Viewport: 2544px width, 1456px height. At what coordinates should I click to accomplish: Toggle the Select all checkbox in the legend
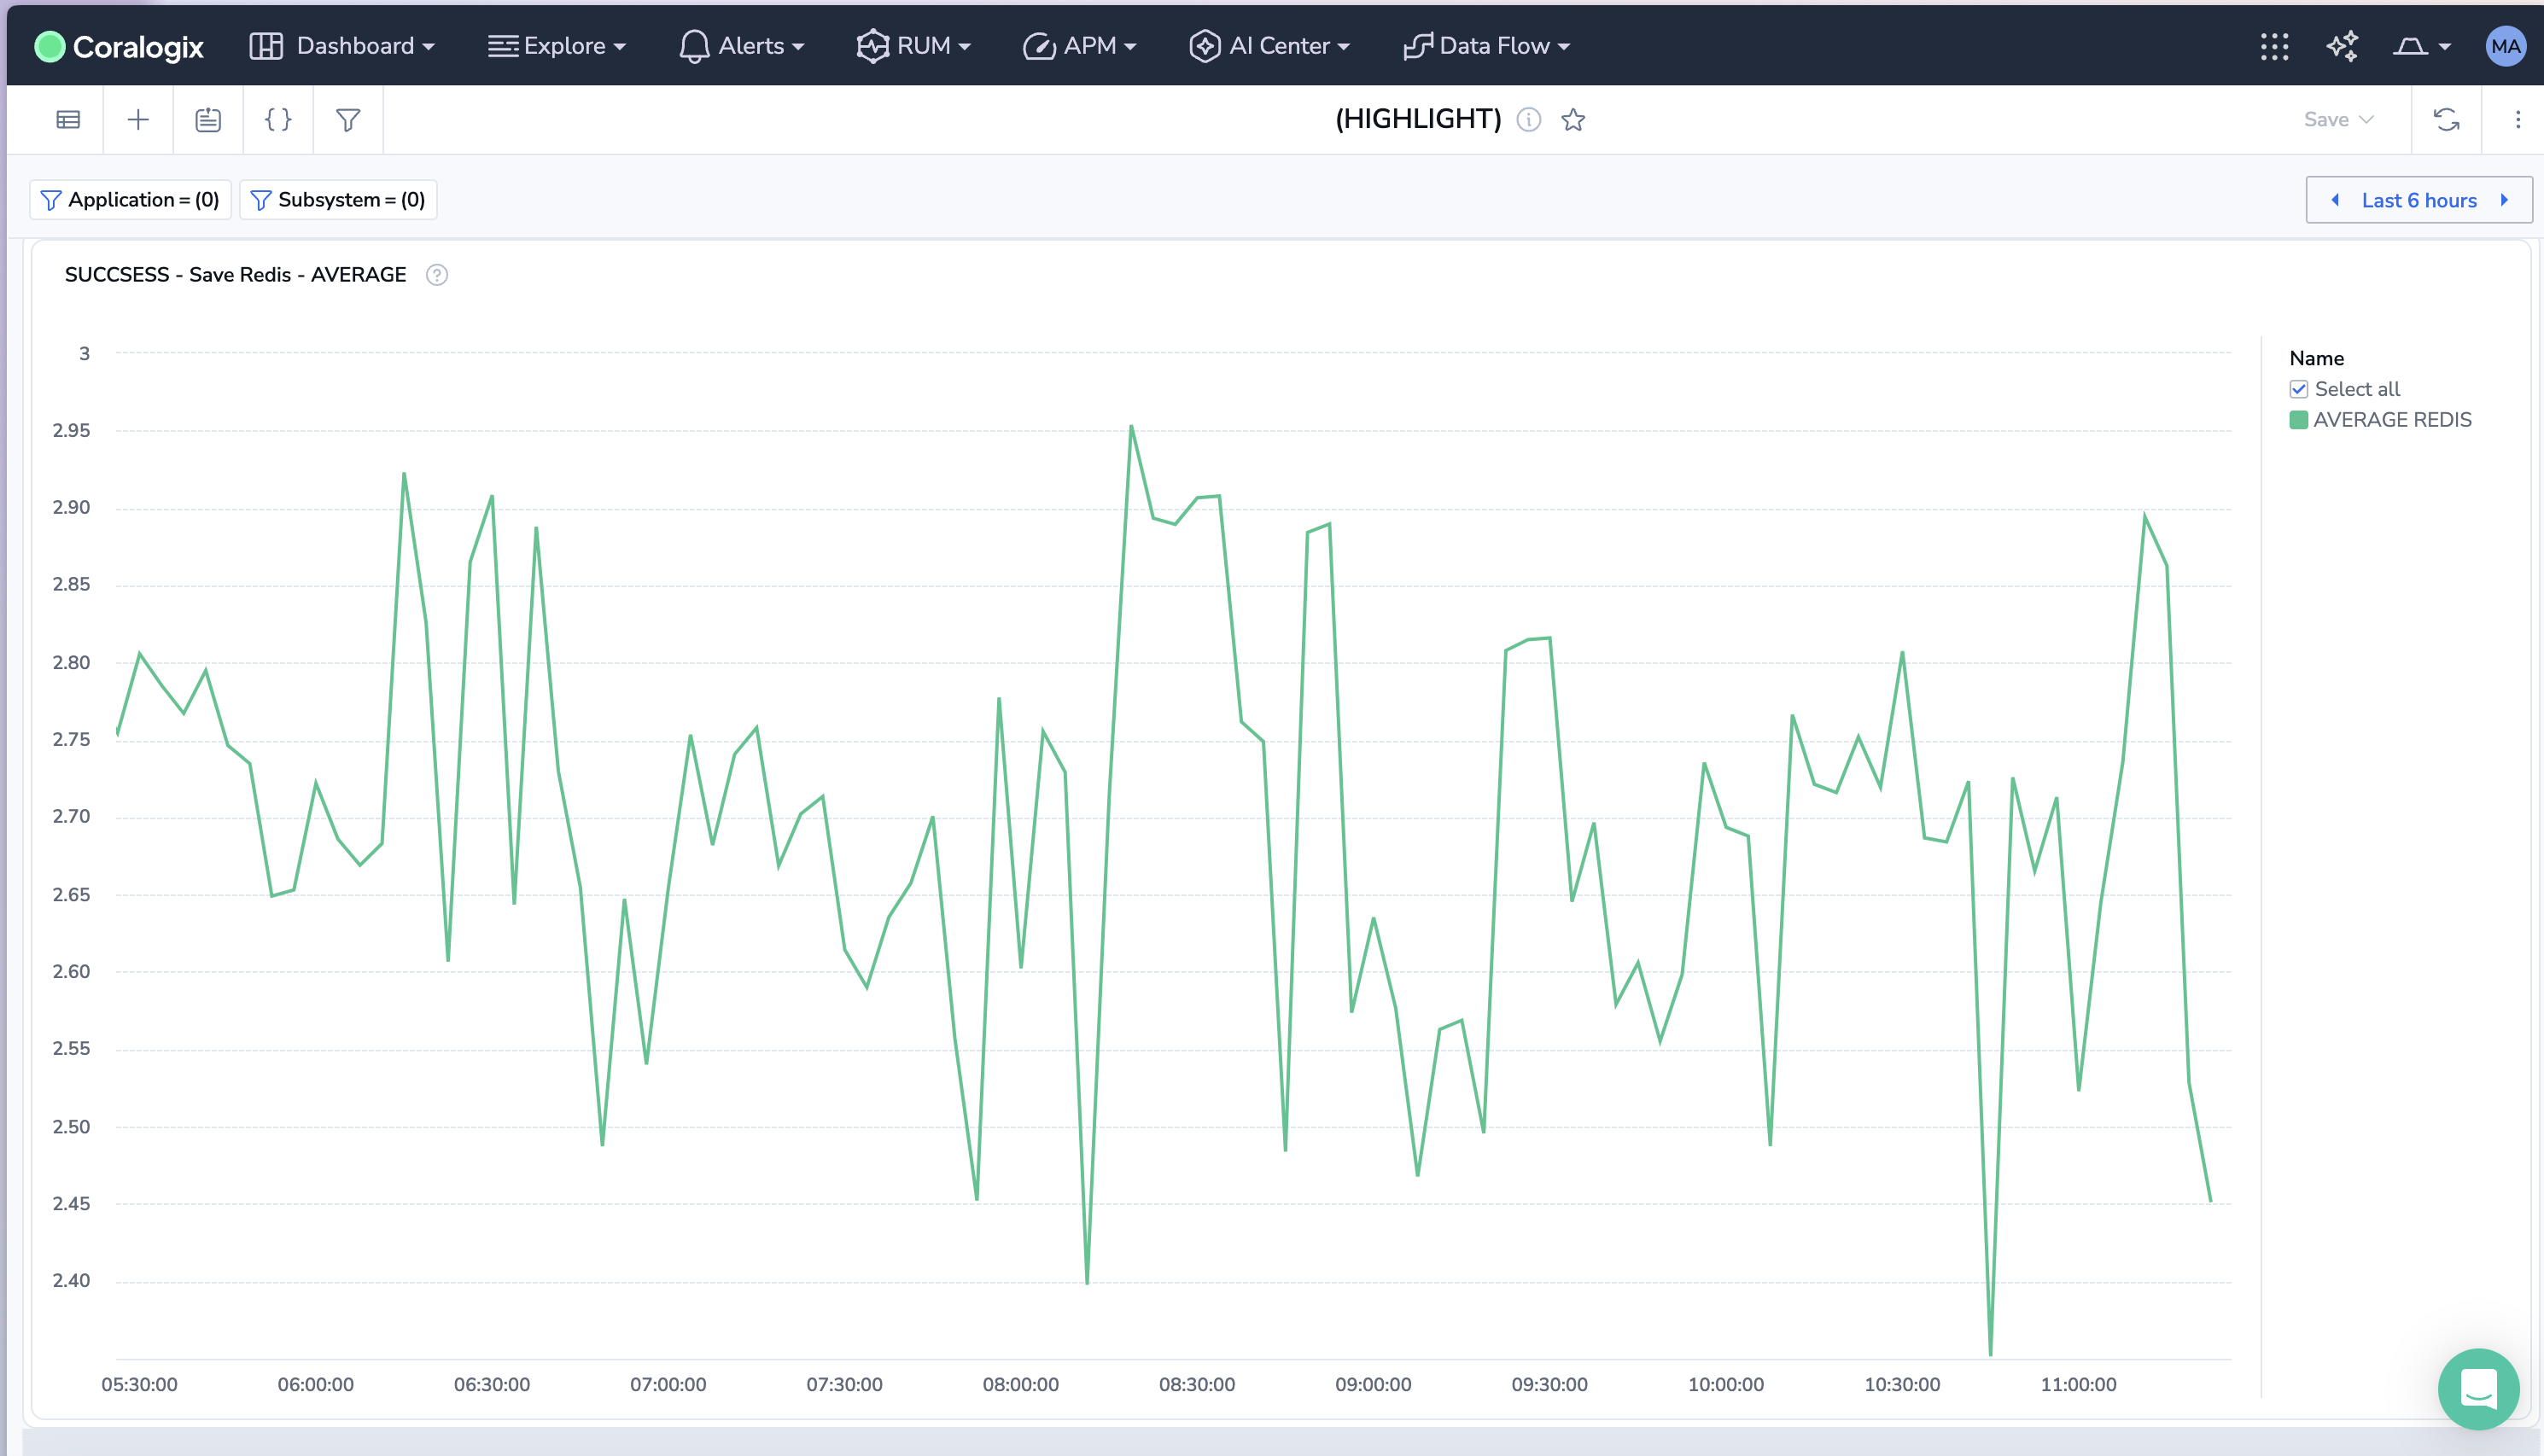[x=2298, y=389]
